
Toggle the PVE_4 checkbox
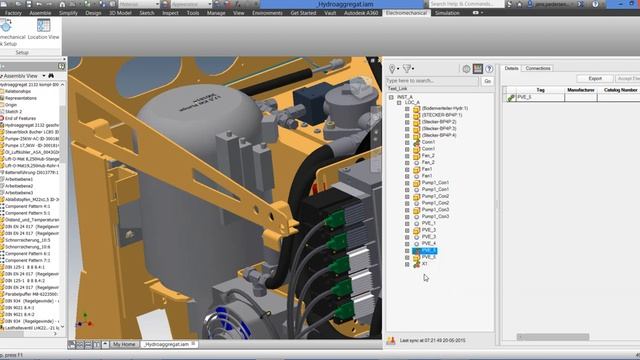tap(407, 244)
